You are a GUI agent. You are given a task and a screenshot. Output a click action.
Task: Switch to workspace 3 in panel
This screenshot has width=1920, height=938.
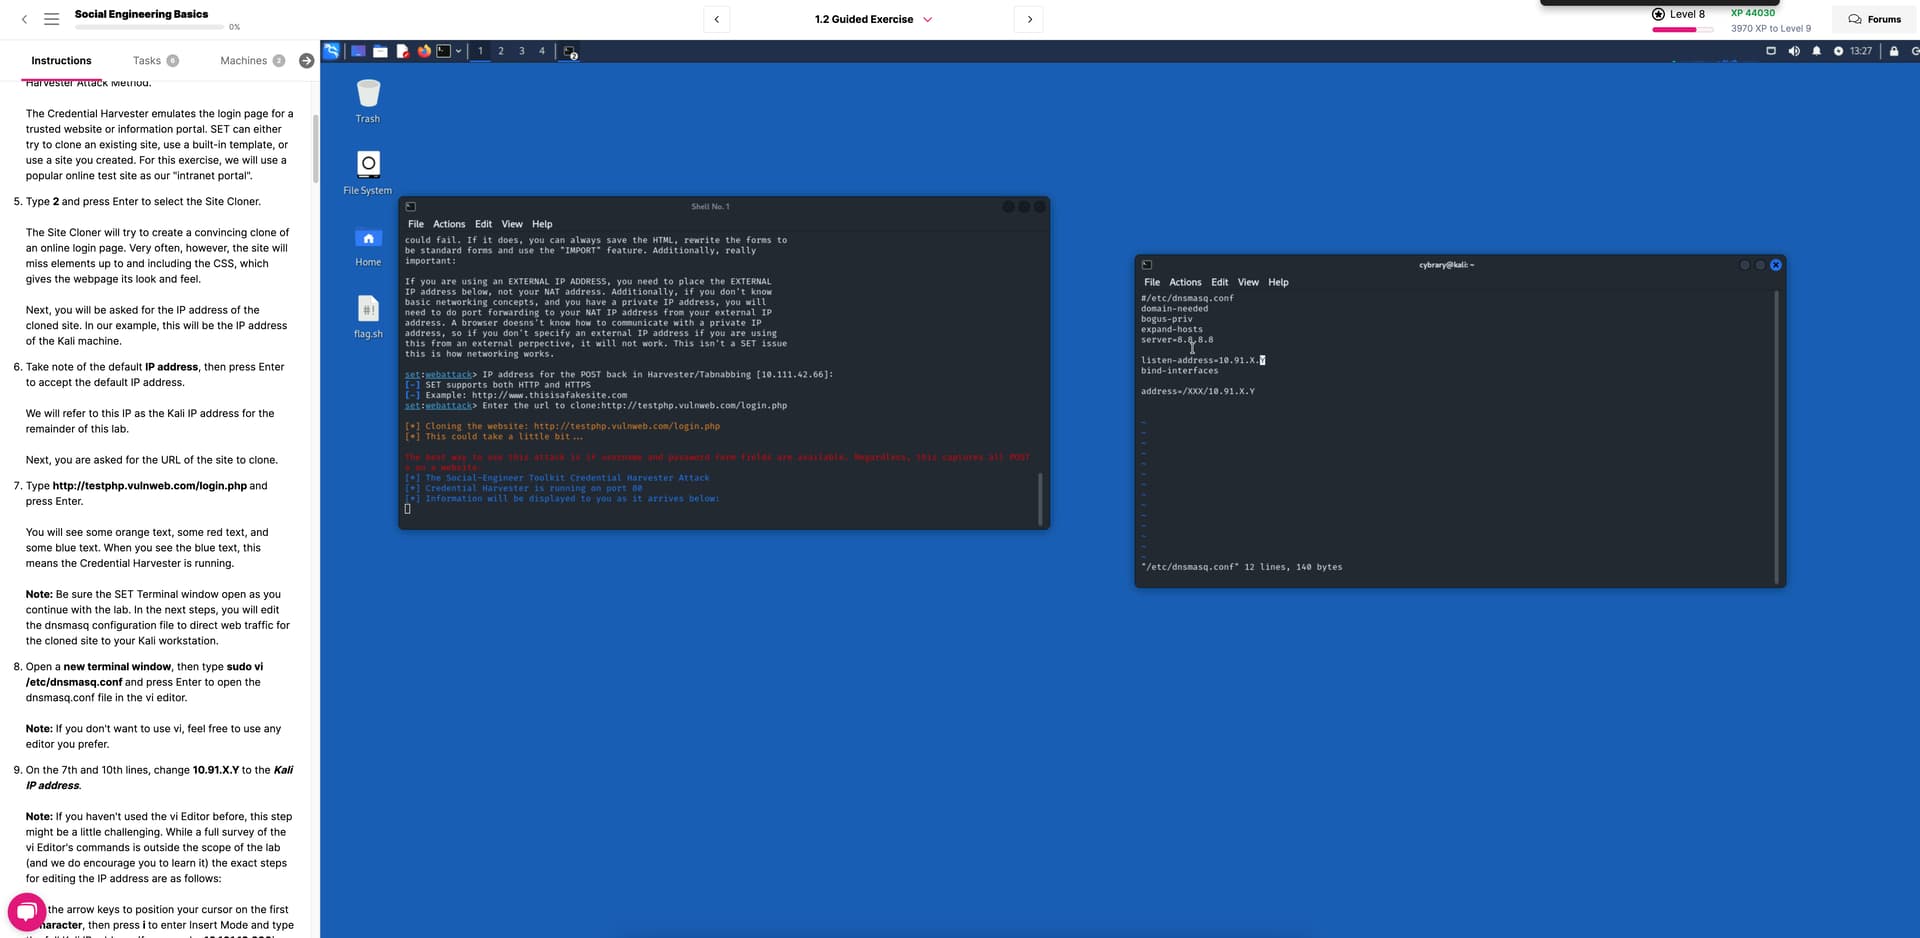pyautogui.click(x=521, y=51)
